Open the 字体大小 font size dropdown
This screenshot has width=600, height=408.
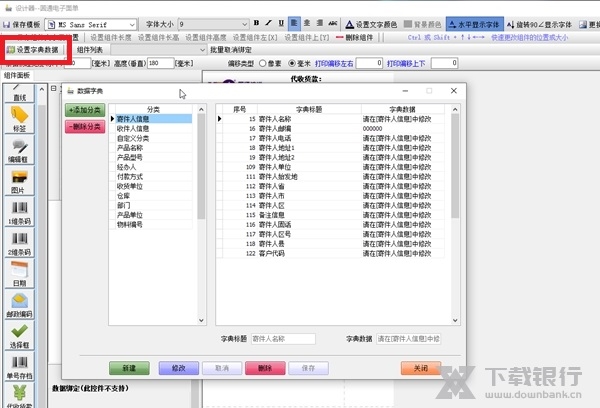[x=245, y=24]
